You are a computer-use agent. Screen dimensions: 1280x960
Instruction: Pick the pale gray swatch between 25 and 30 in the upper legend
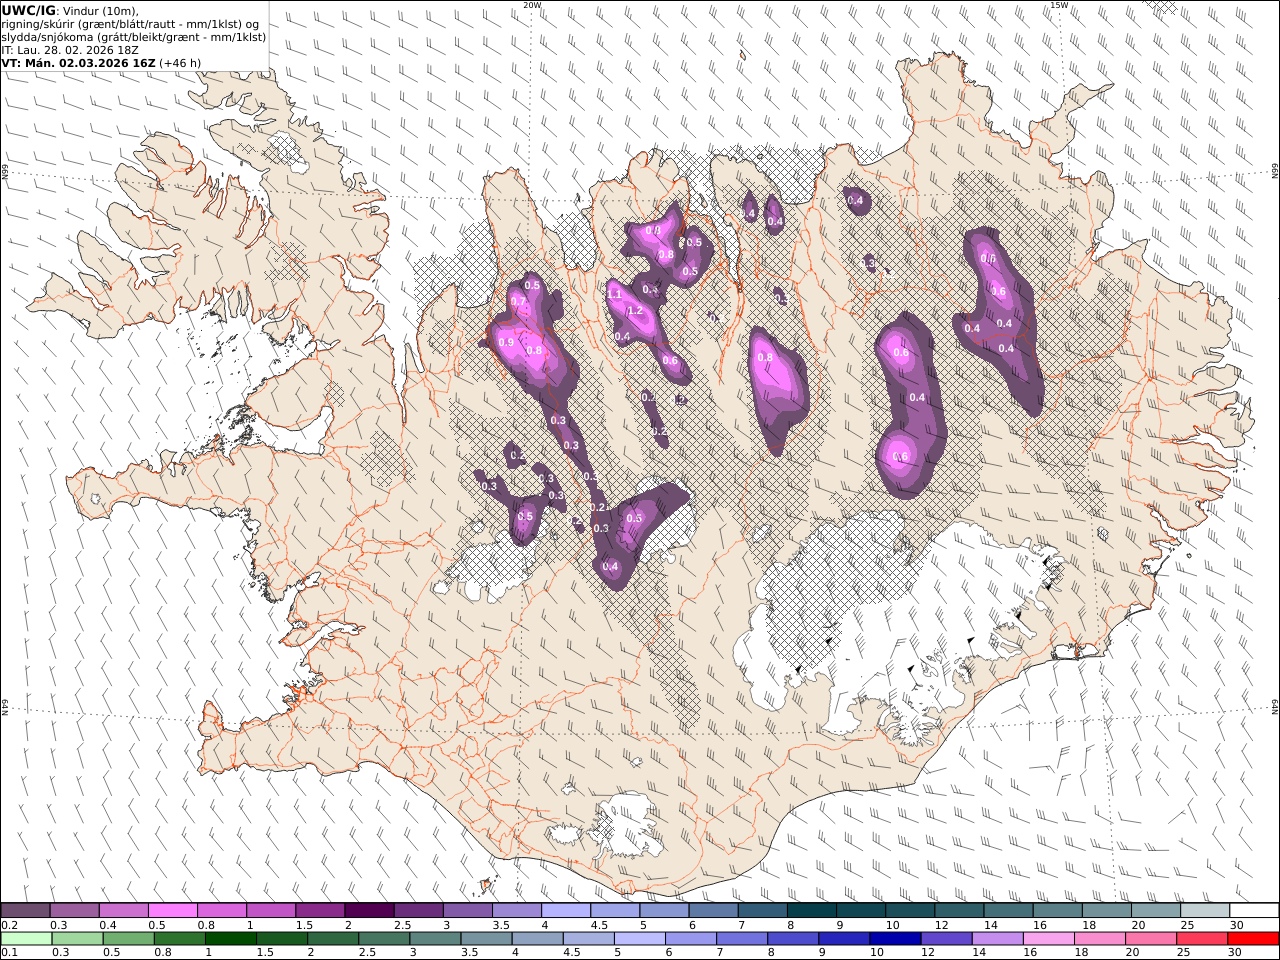click(1206, 911)
